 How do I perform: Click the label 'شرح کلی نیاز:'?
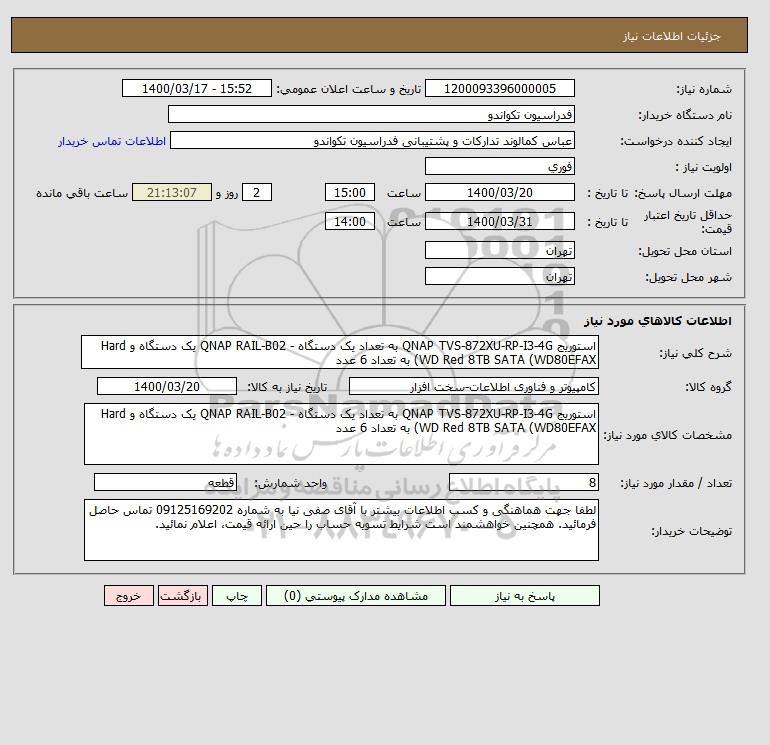pos(695,354)
